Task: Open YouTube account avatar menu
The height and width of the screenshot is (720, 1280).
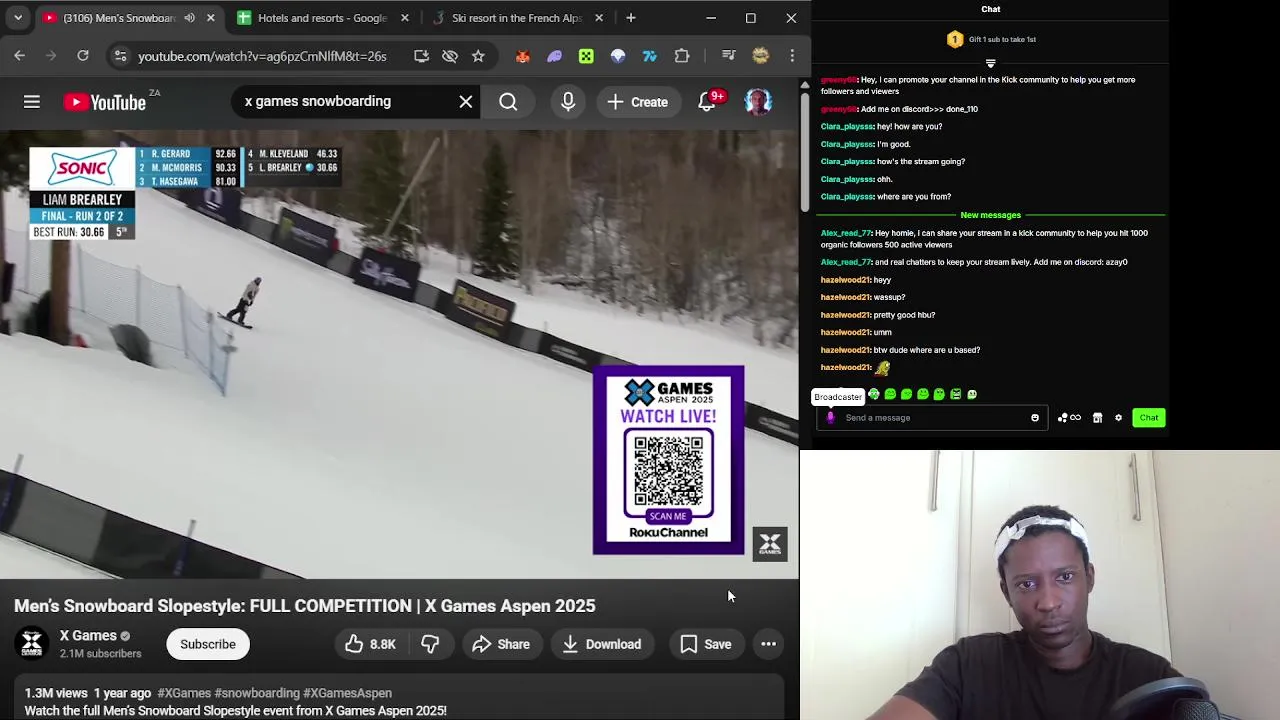Action: (758, 101)
